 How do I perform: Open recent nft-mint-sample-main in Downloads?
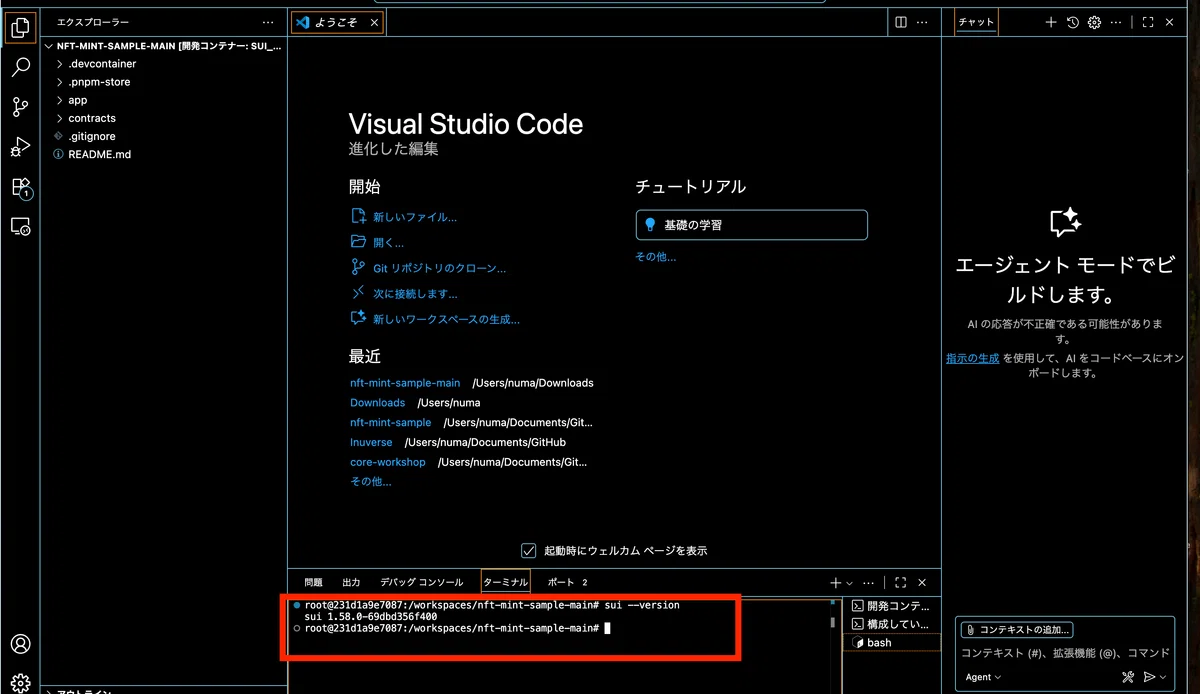pyautogui.click(x=405, y=383)
